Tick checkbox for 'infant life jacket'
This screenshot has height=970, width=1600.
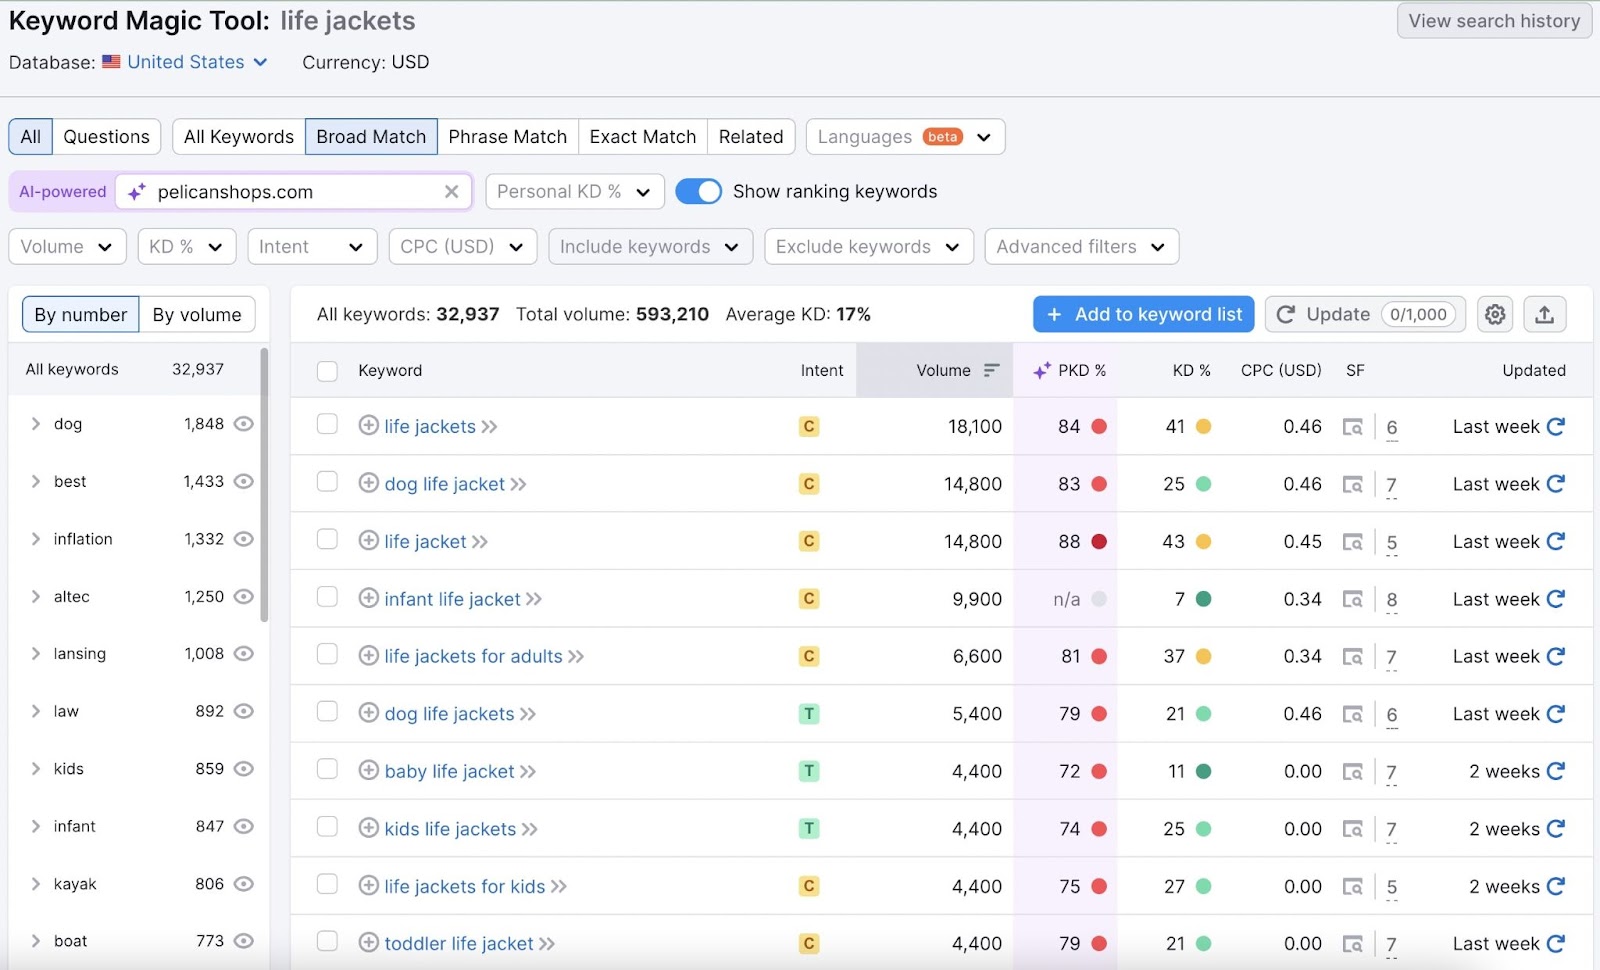[x=327, y=596]
